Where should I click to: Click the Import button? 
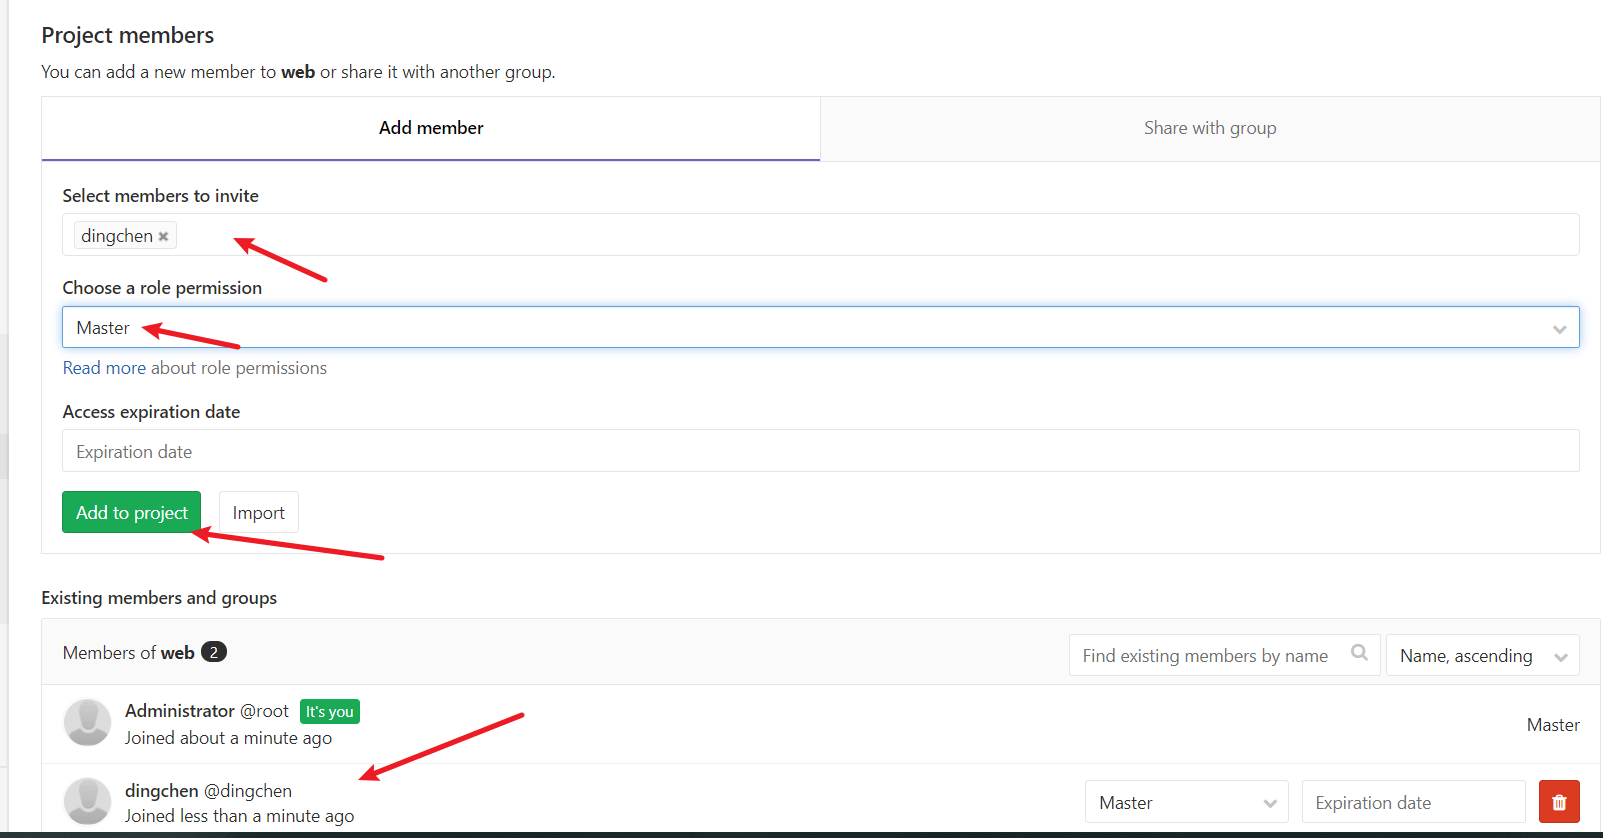point(258,513)
